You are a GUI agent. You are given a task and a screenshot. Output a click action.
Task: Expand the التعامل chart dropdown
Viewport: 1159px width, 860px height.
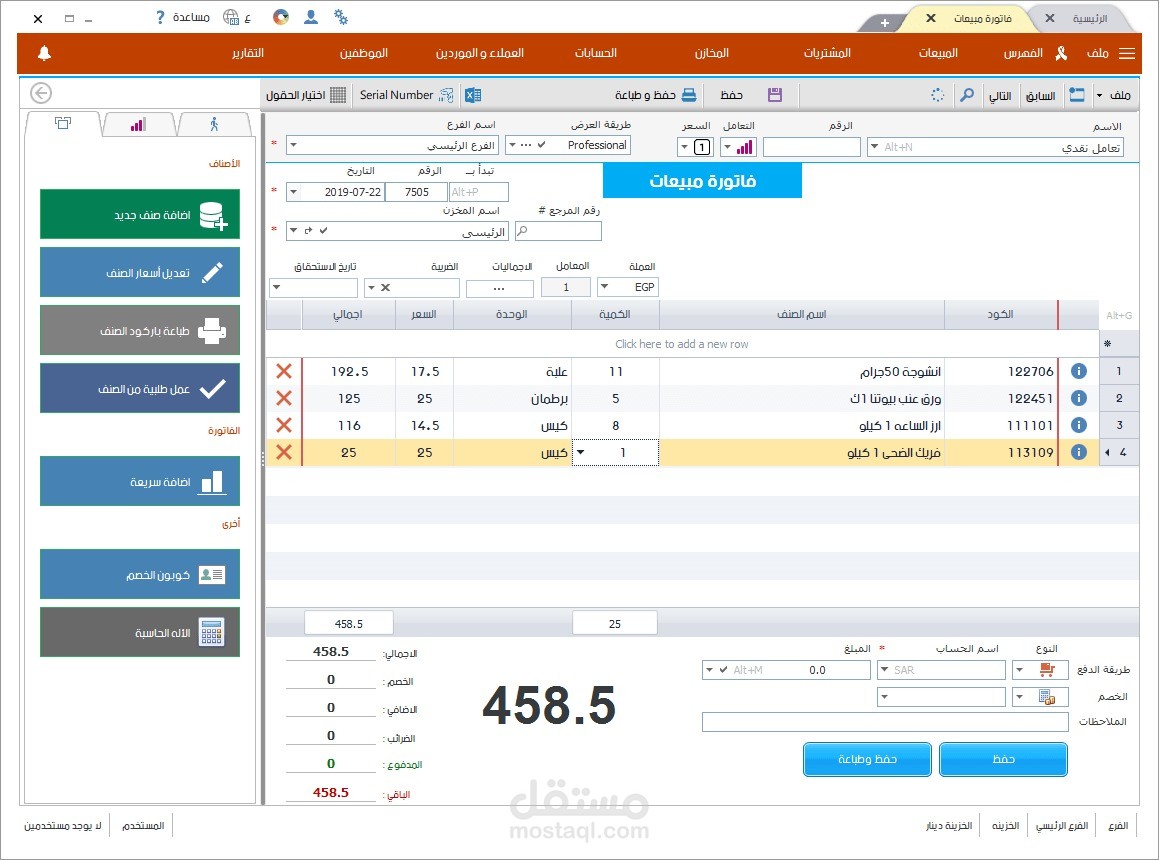728,147
